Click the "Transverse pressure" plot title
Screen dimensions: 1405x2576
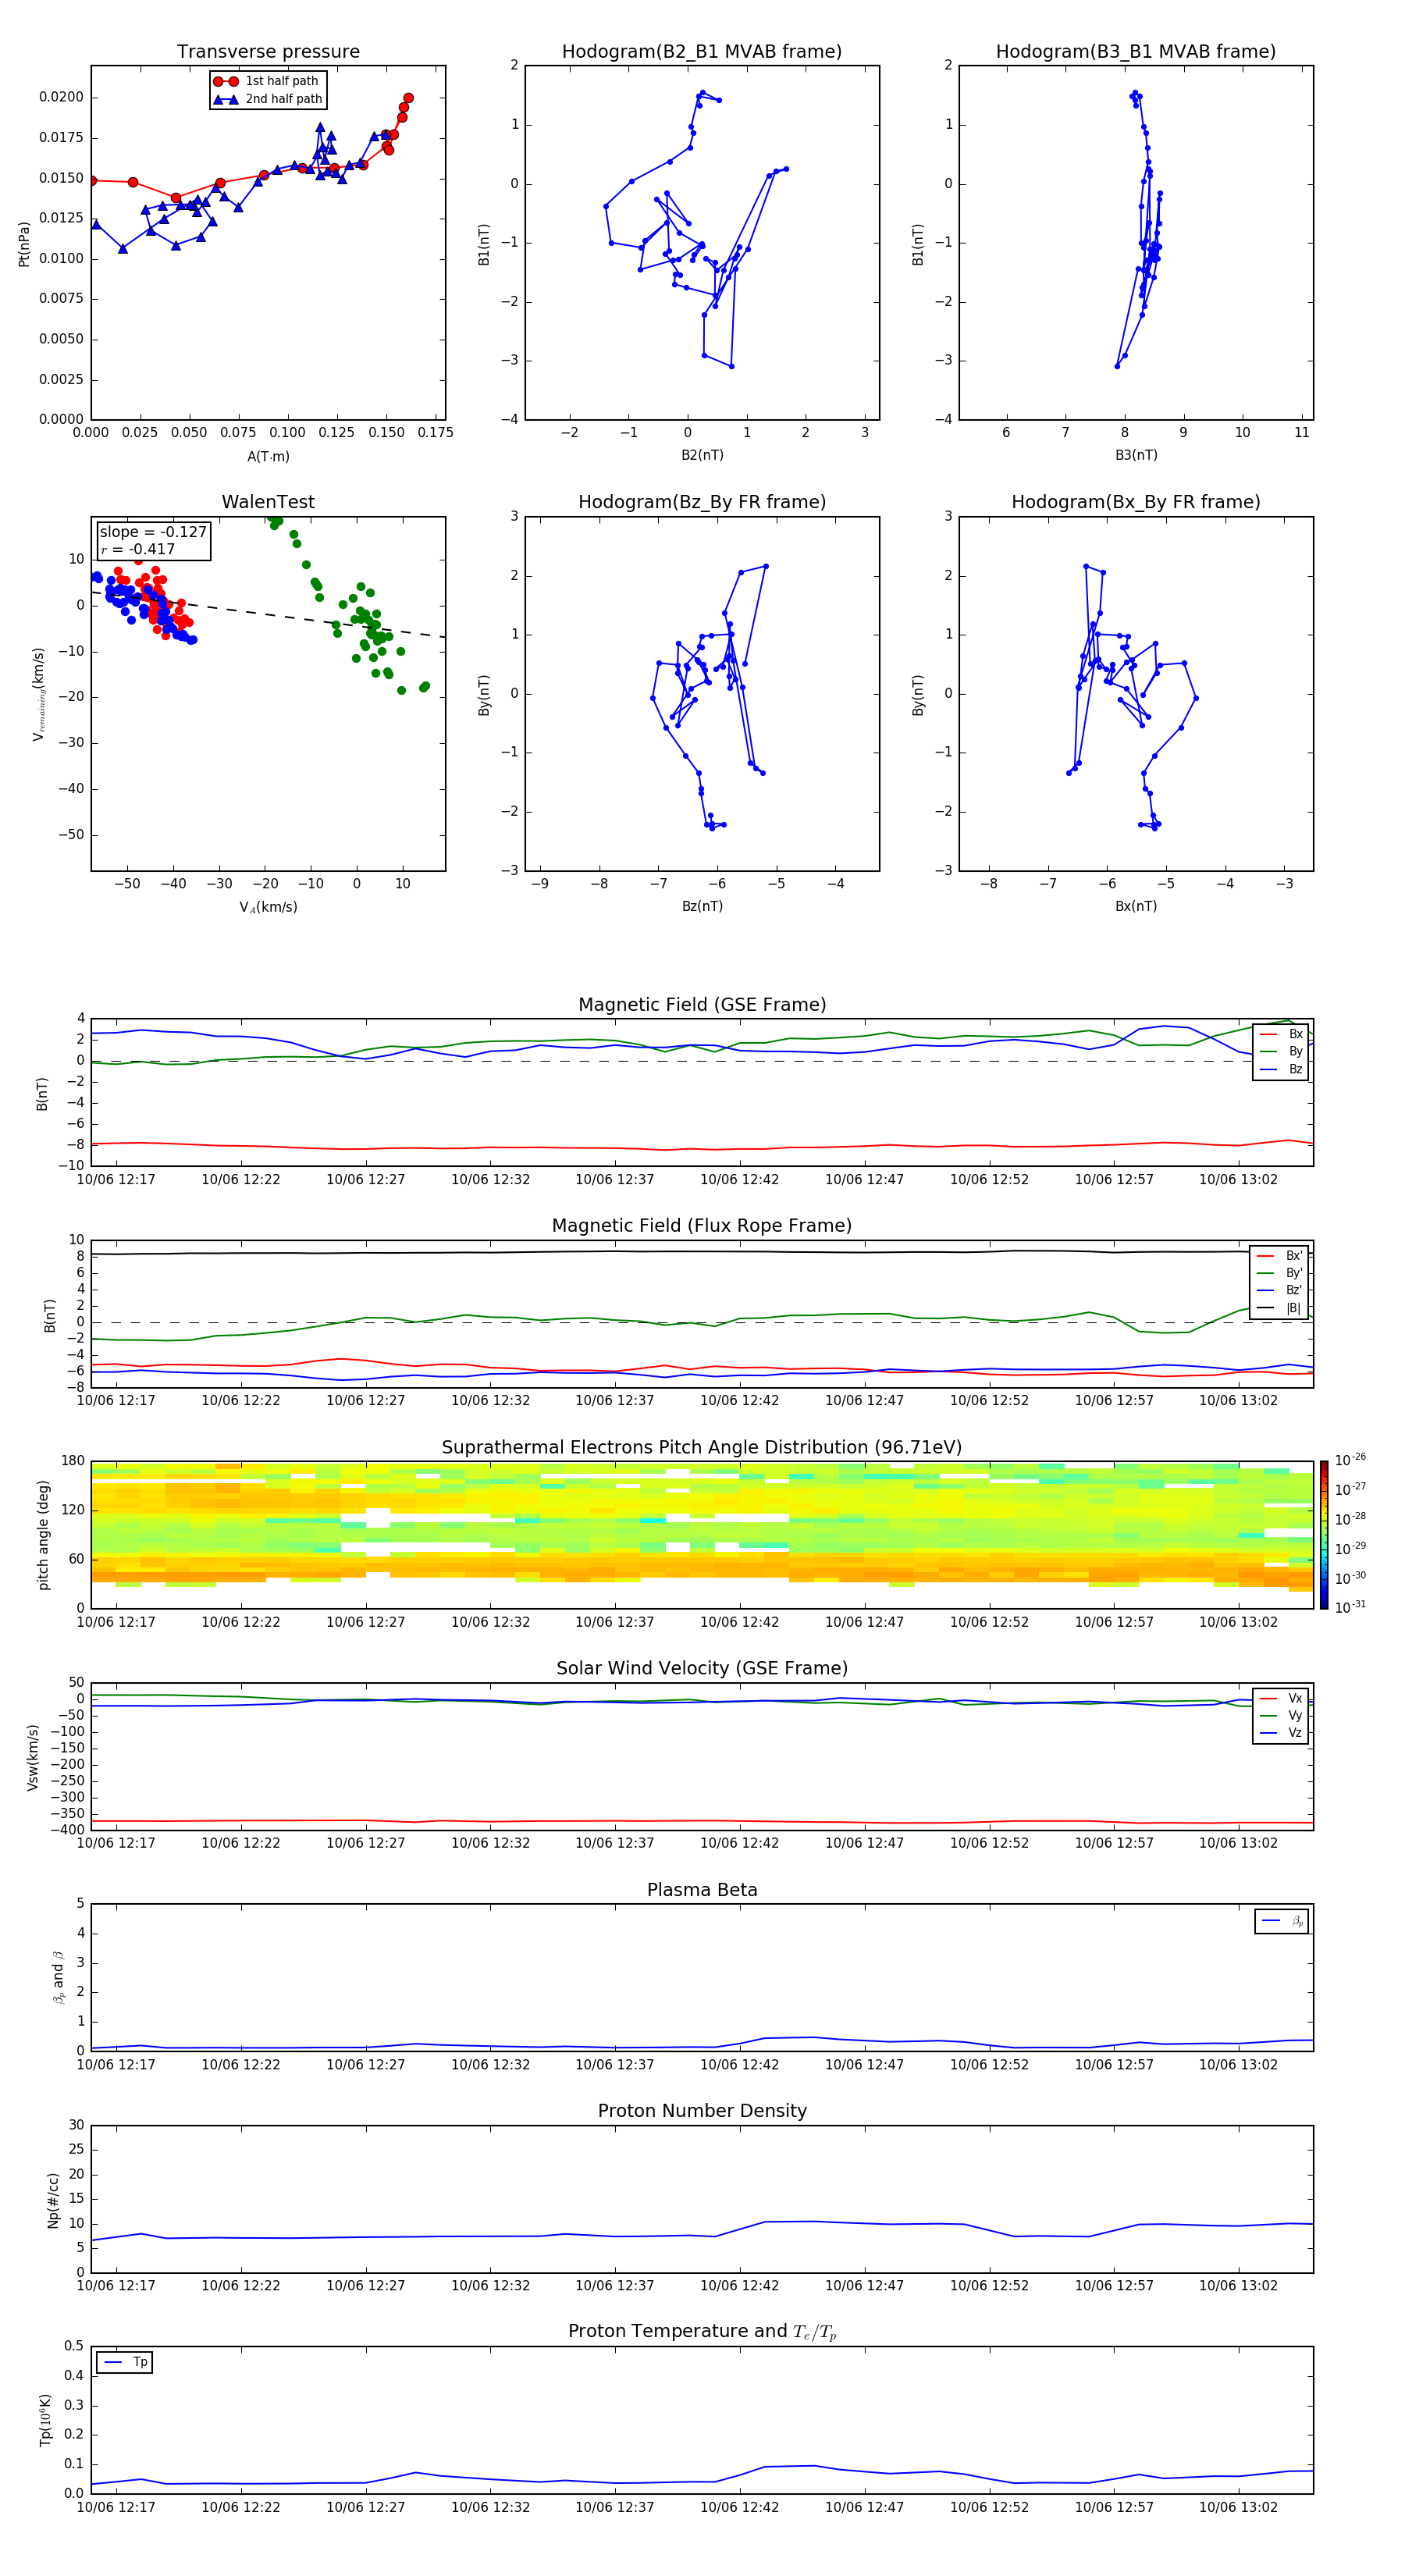(x=268, y=51)
